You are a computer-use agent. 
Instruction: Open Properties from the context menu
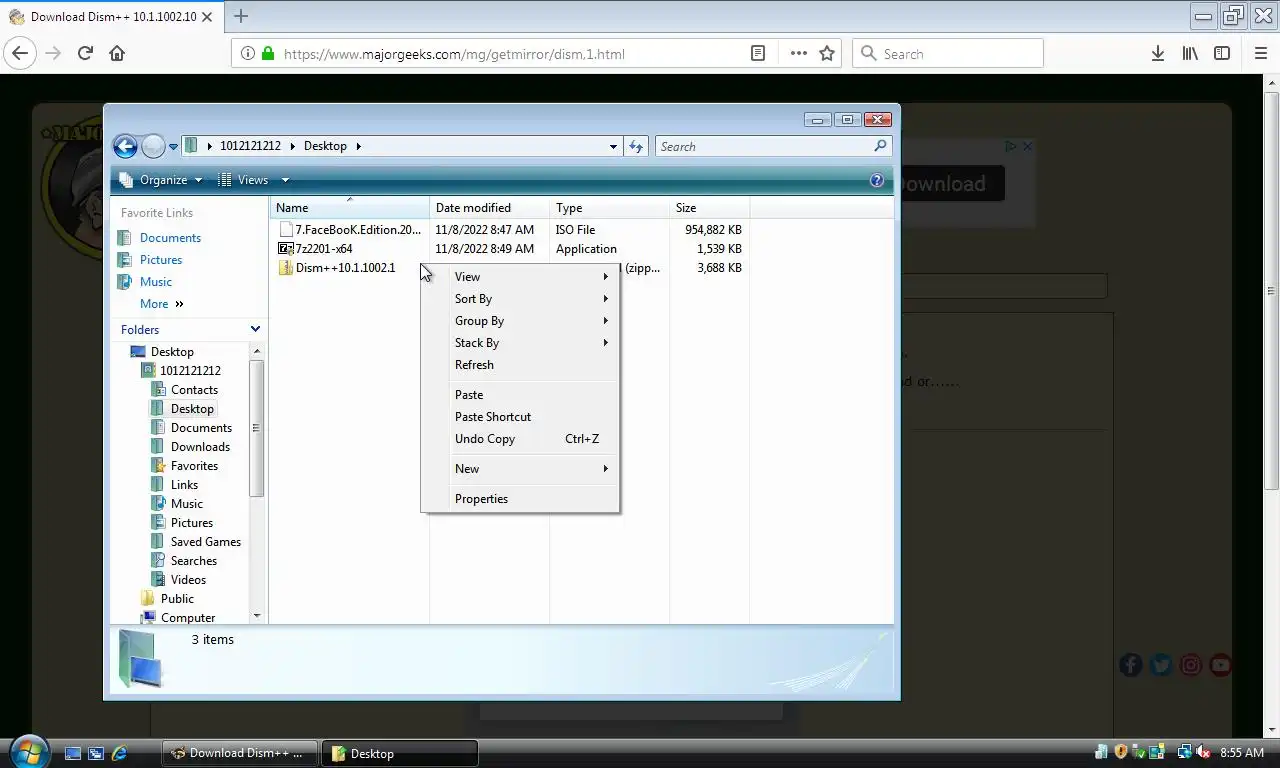click(520, 499)
